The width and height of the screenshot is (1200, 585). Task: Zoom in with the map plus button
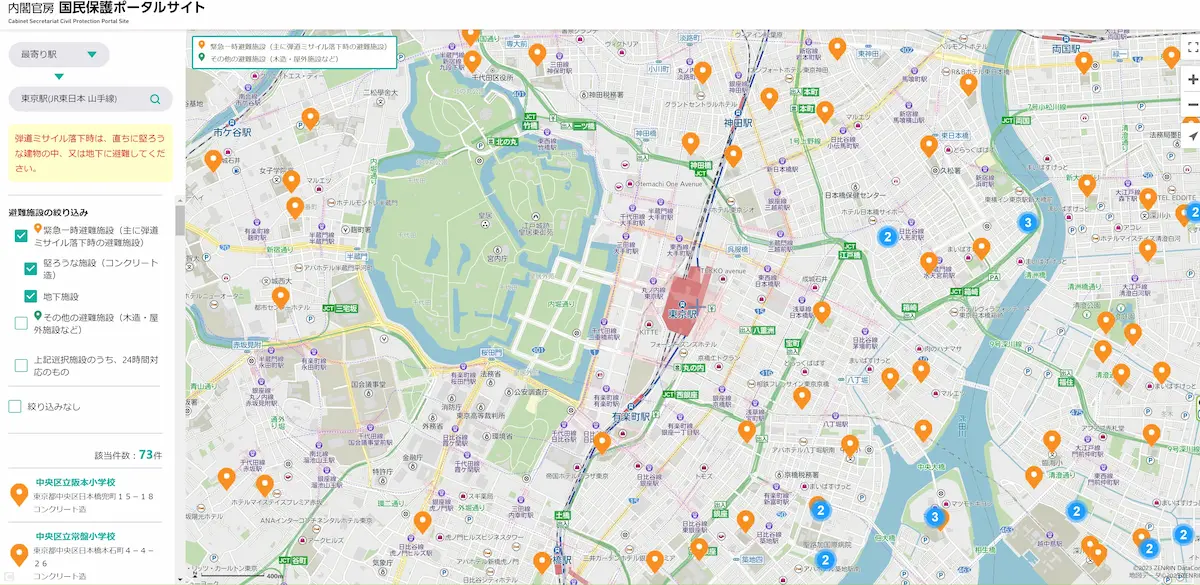tap(1192, 79)
